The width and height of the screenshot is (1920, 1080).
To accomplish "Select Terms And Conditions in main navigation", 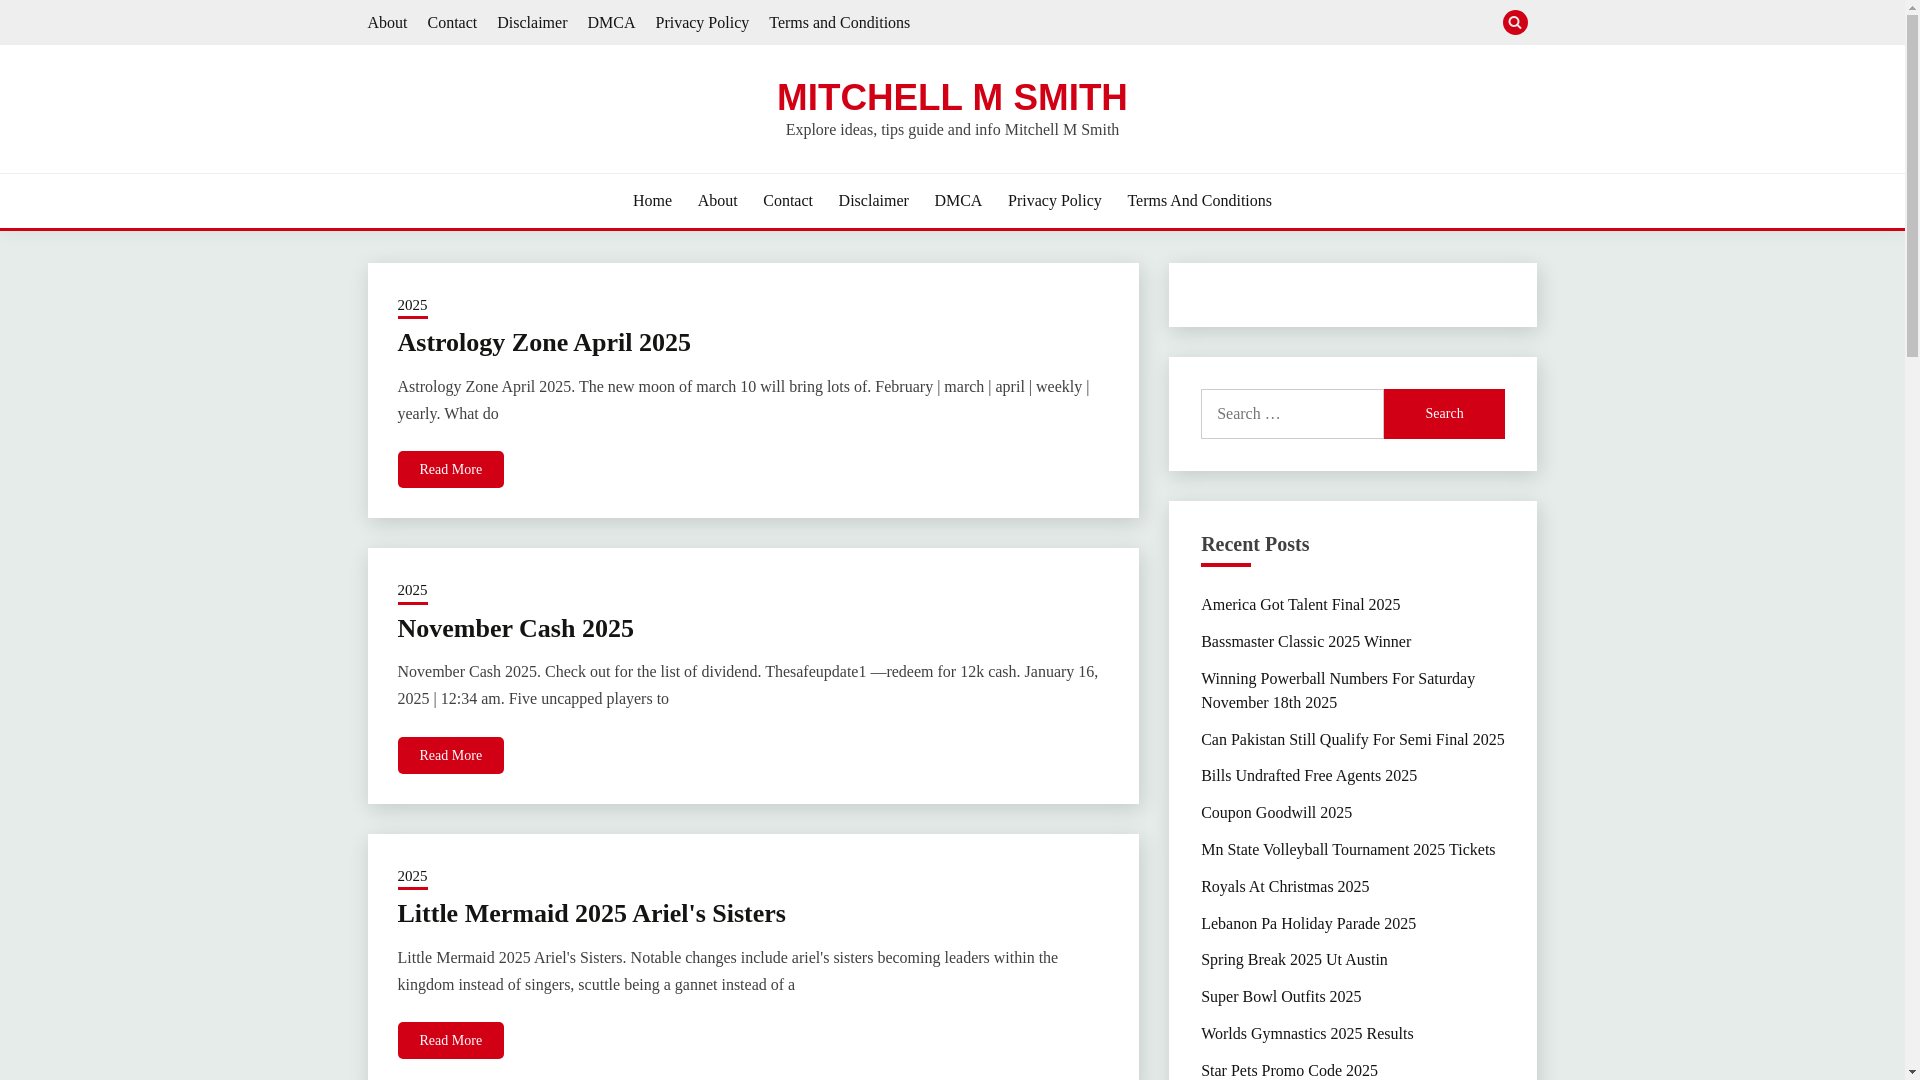I will click(1199, 201).
